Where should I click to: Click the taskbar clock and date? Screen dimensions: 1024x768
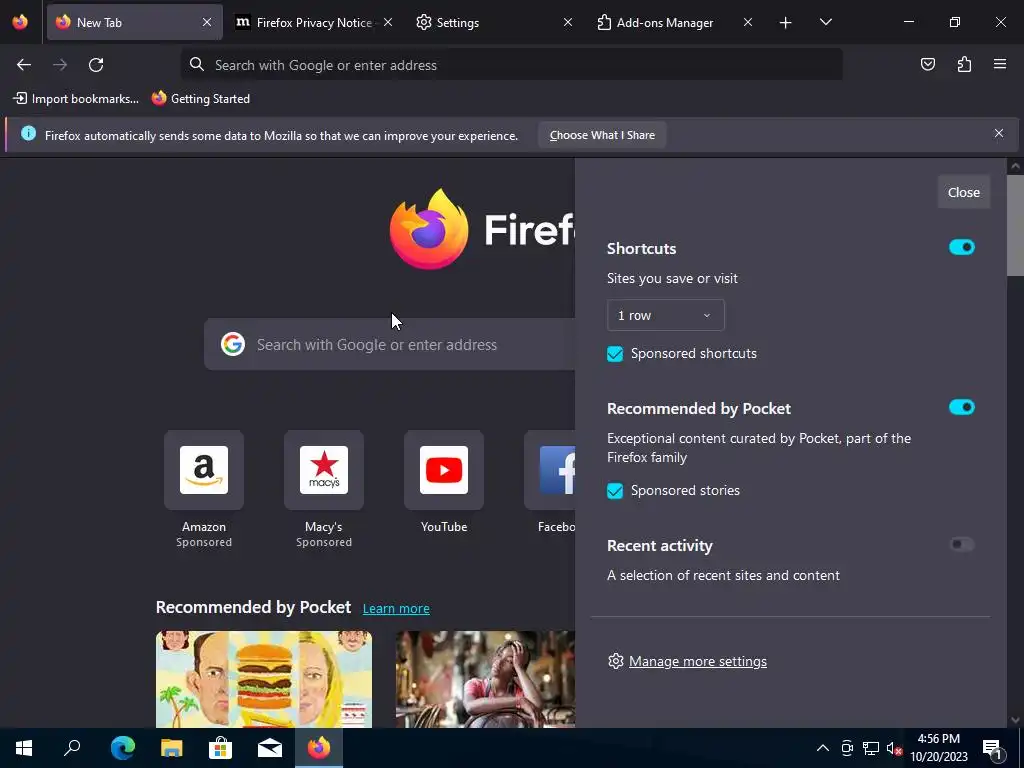(x=938, y=748)
